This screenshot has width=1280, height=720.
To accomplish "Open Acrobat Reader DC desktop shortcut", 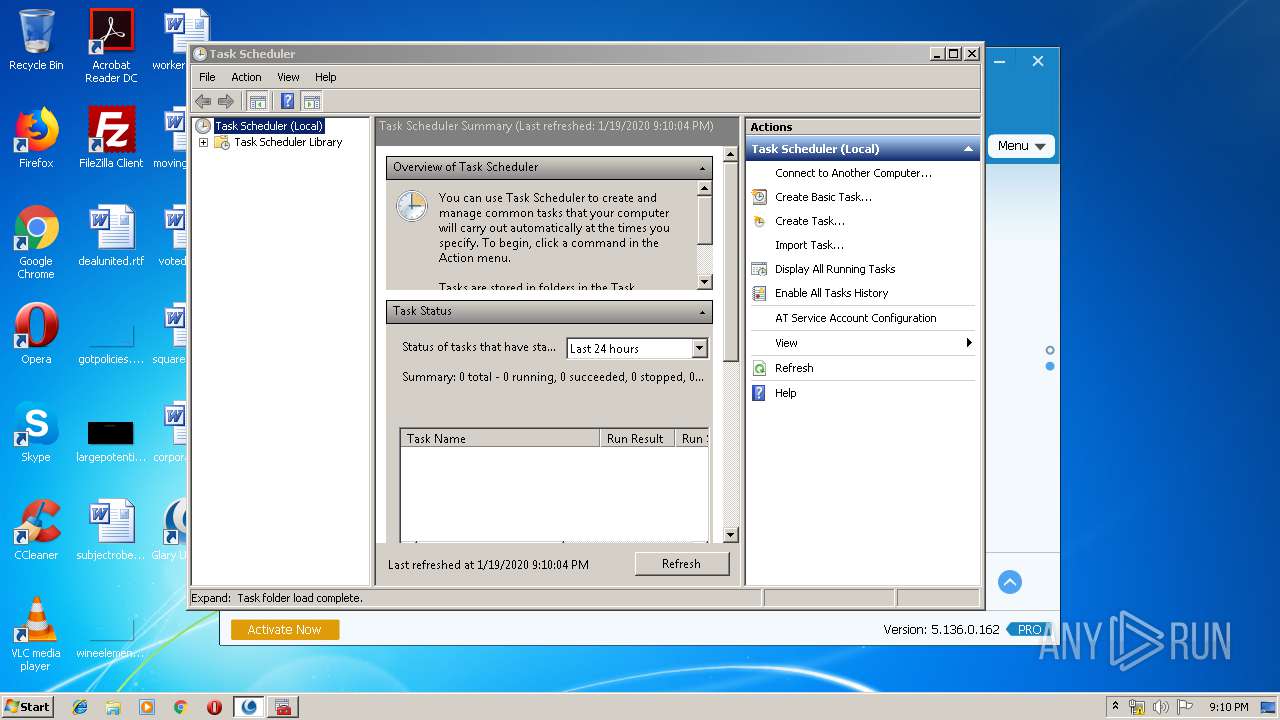I will [x=111, y=46].
